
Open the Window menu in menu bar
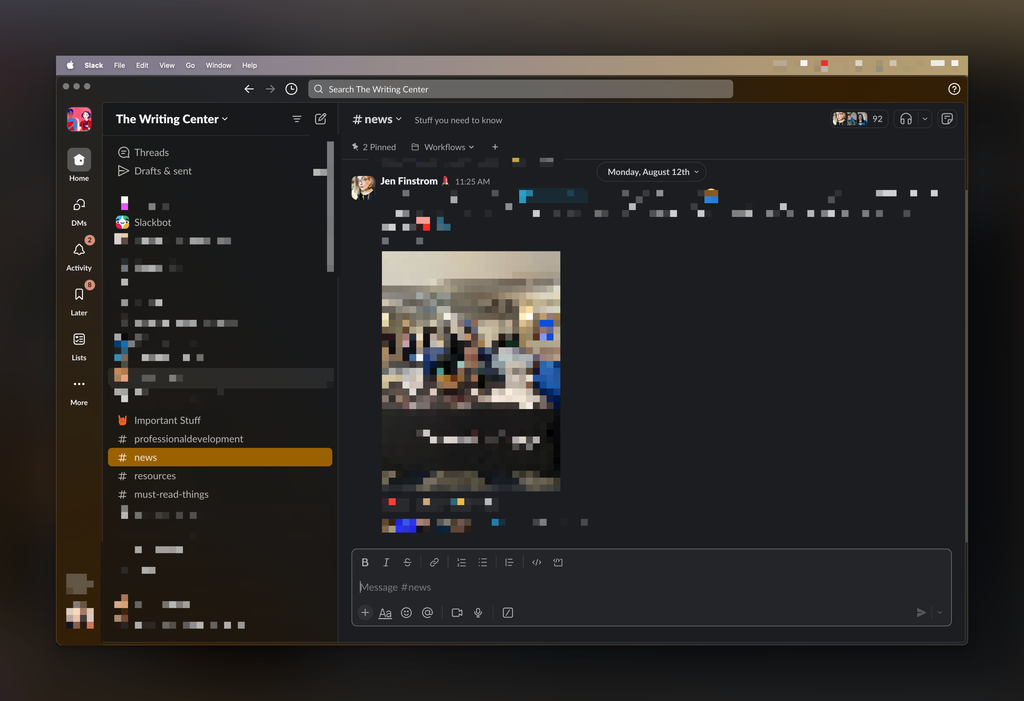tap(218, 65)
